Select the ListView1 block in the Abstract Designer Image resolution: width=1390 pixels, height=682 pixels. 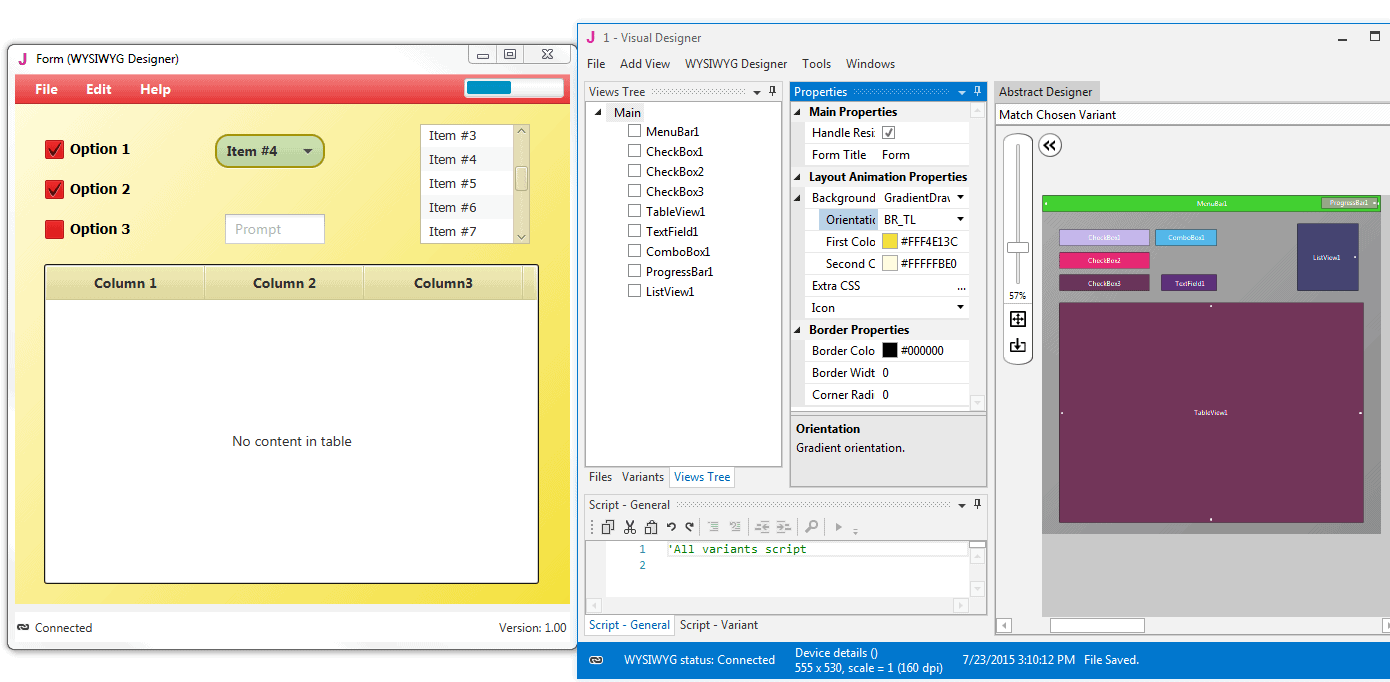coord(1328,257)
